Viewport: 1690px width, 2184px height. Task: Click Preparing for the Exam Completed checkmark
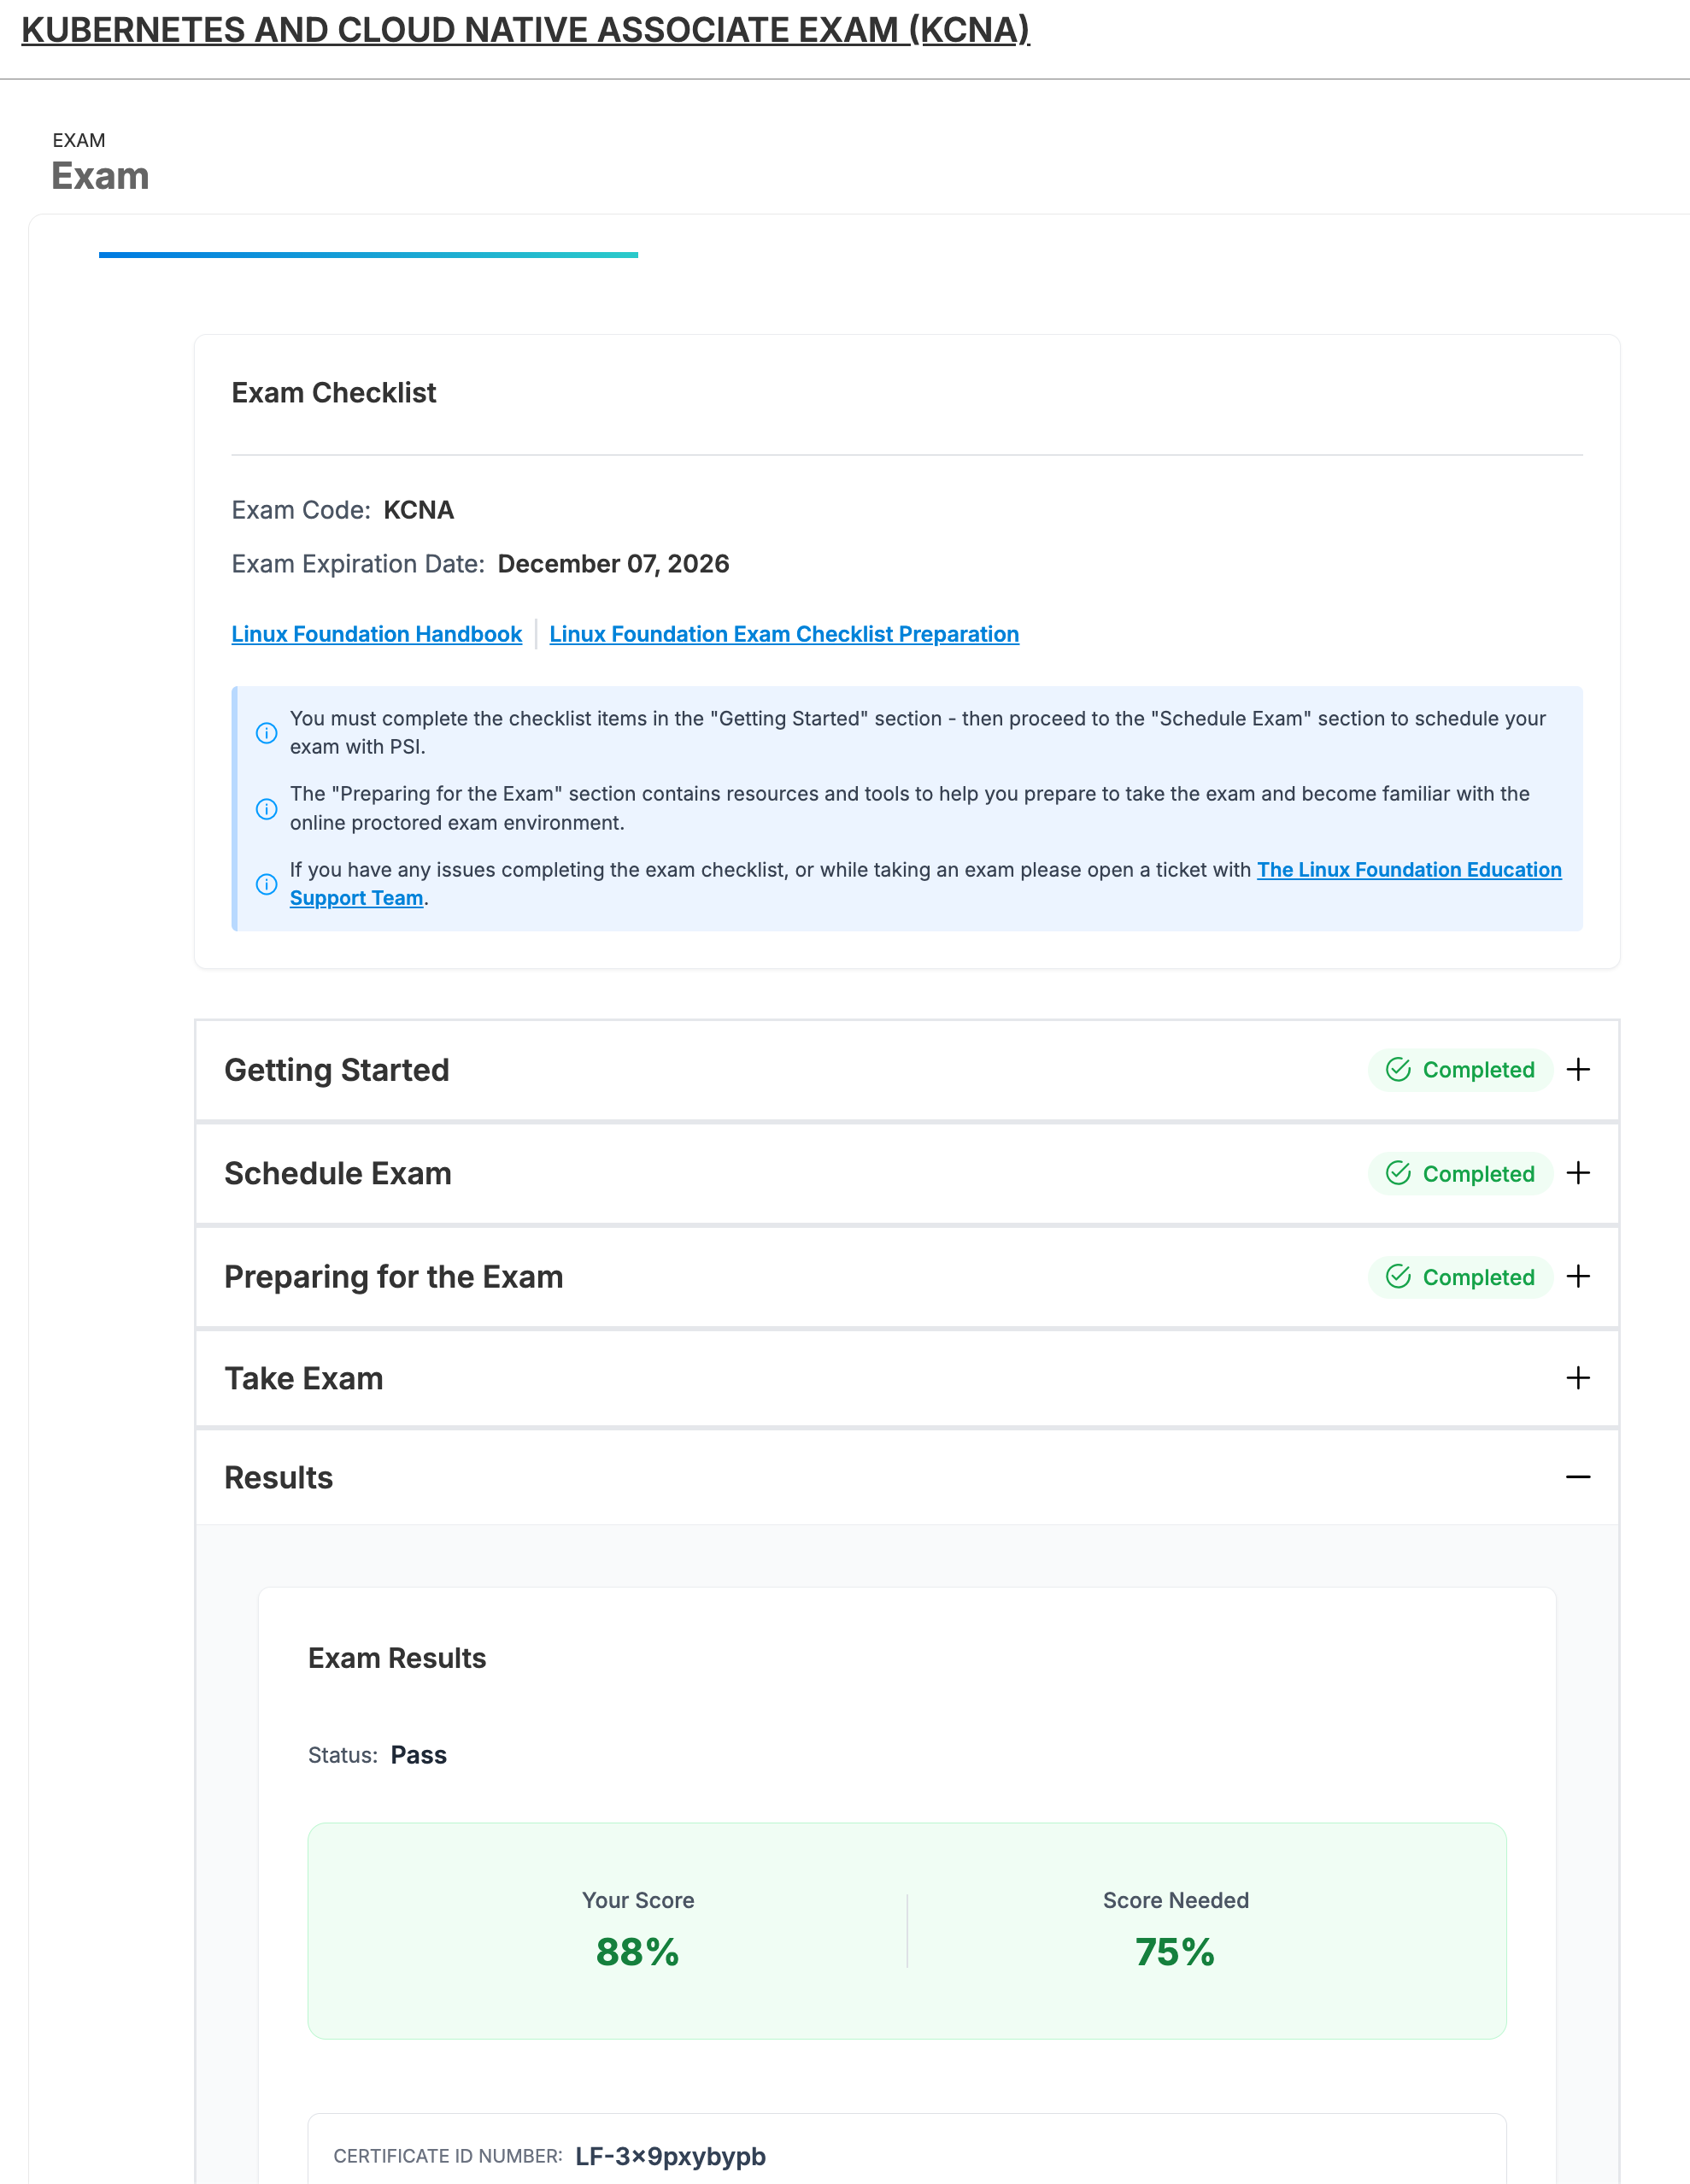(x=1398, y=1277)
